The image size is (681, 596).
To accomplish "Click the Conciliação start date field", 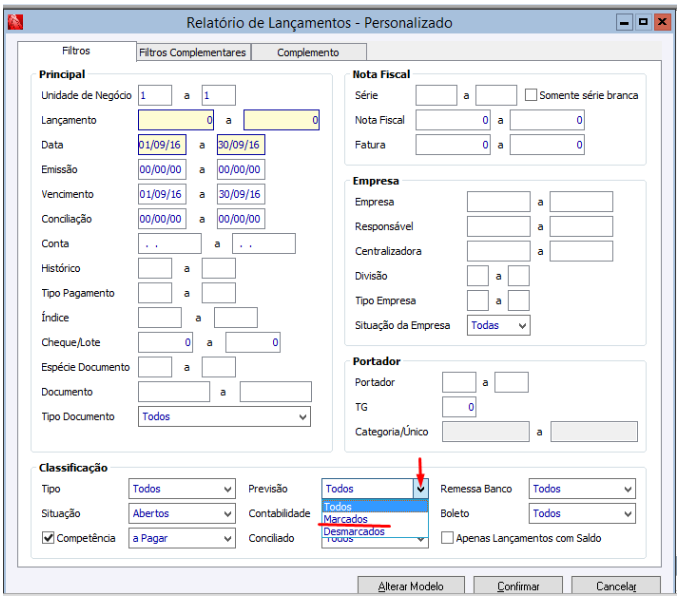I will point(162,219).
